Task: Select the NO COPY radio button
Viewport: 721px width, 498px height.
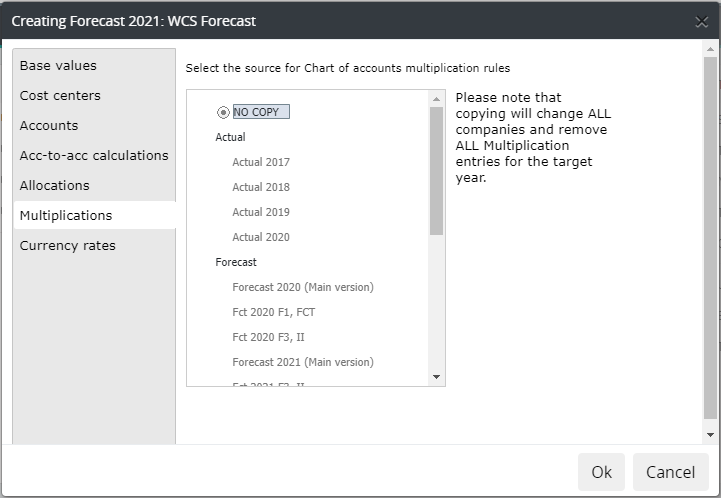Action: pyautogui.click(x=223, y=112)
